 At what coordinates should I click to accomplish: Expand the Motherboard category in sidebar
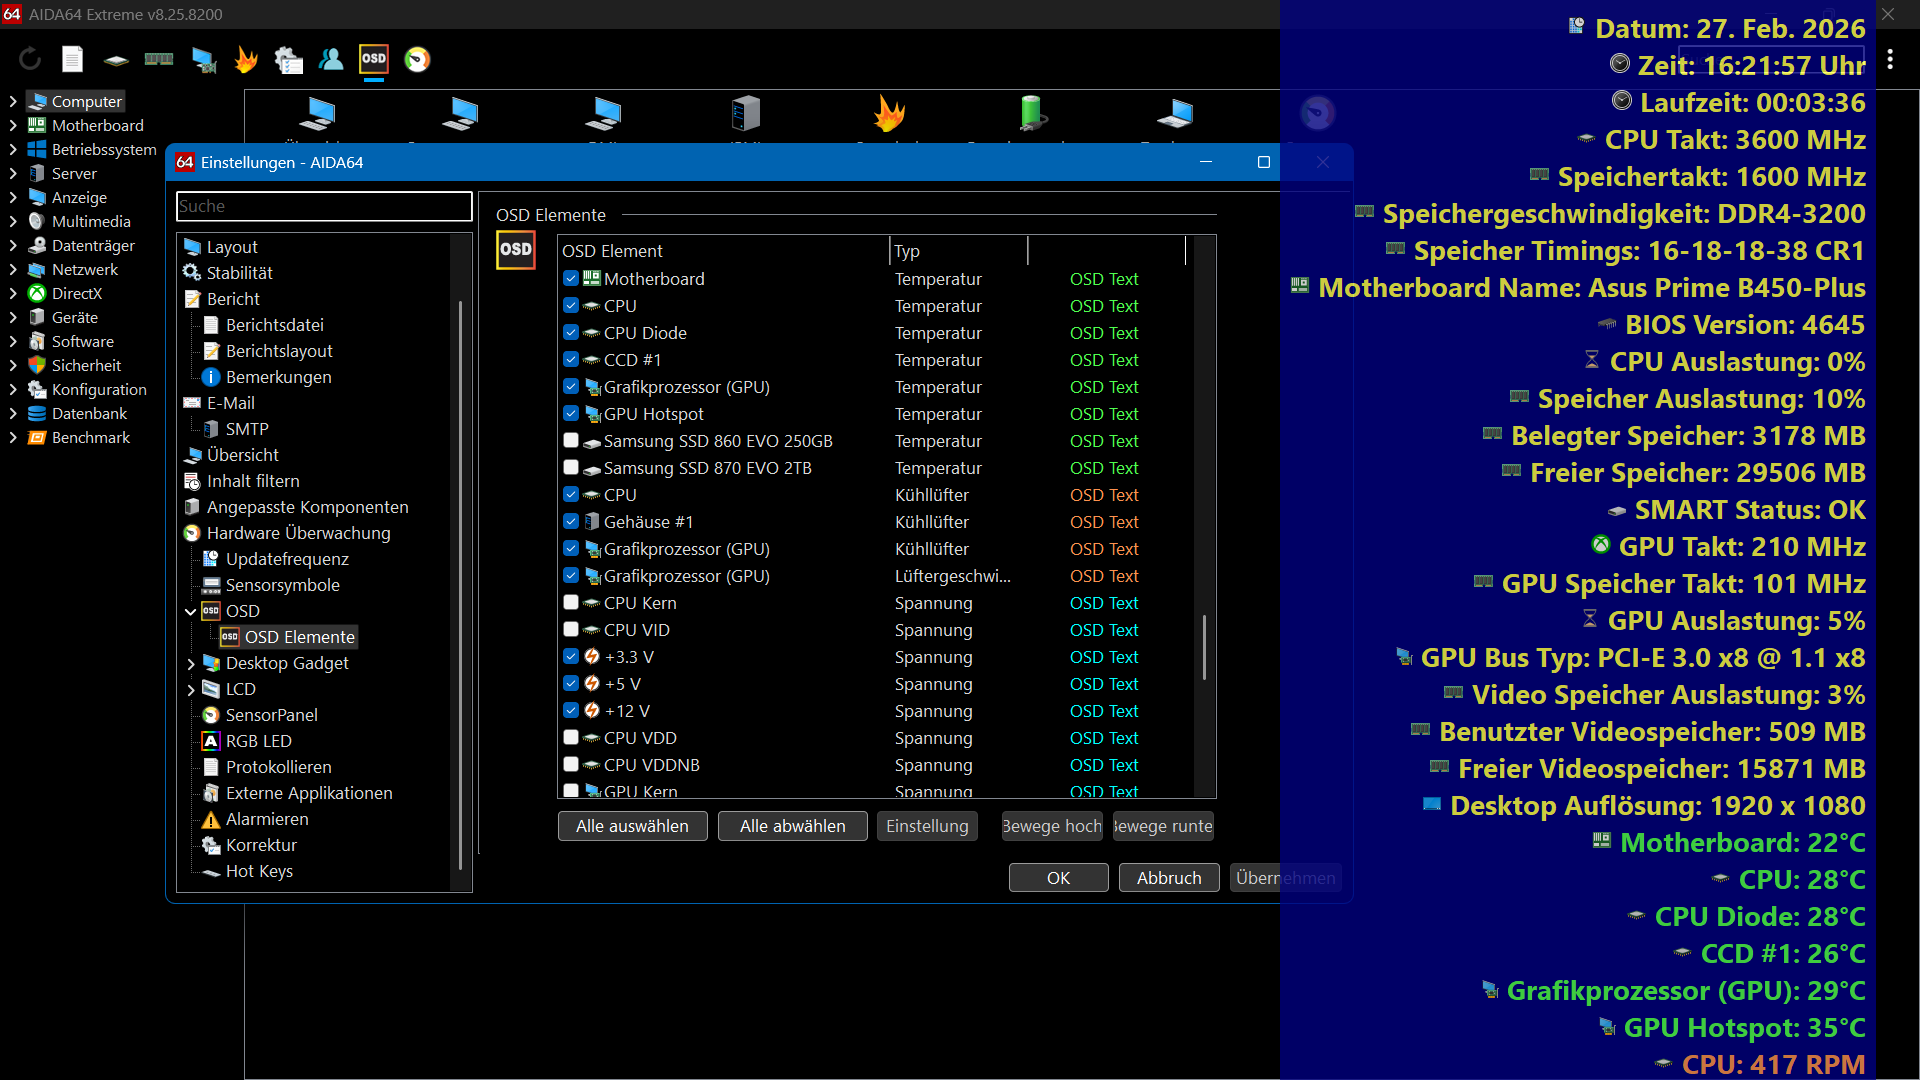(x=13, y=126)
